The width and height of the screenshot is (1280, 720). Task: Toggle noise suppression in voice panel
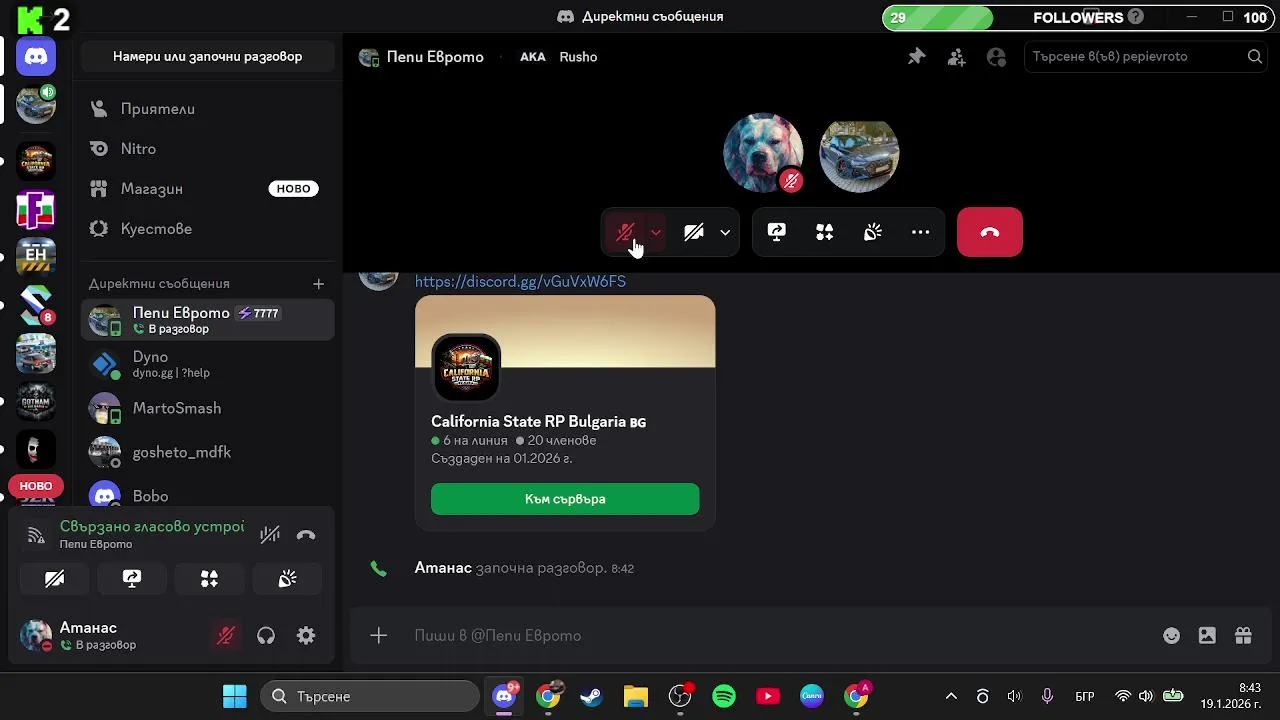click(270, 535)
